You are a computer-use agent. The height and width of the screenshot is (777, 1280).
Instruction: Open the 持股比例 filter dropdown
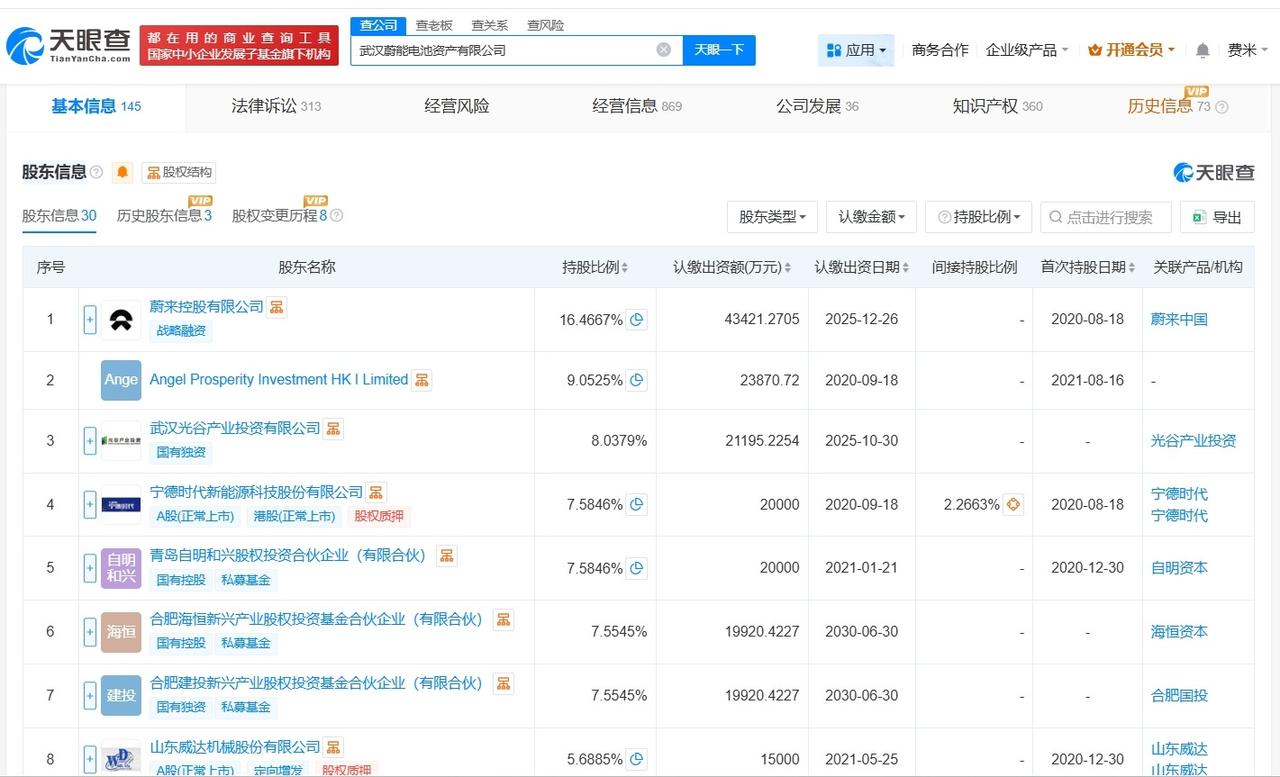click(x=979, y=217)
